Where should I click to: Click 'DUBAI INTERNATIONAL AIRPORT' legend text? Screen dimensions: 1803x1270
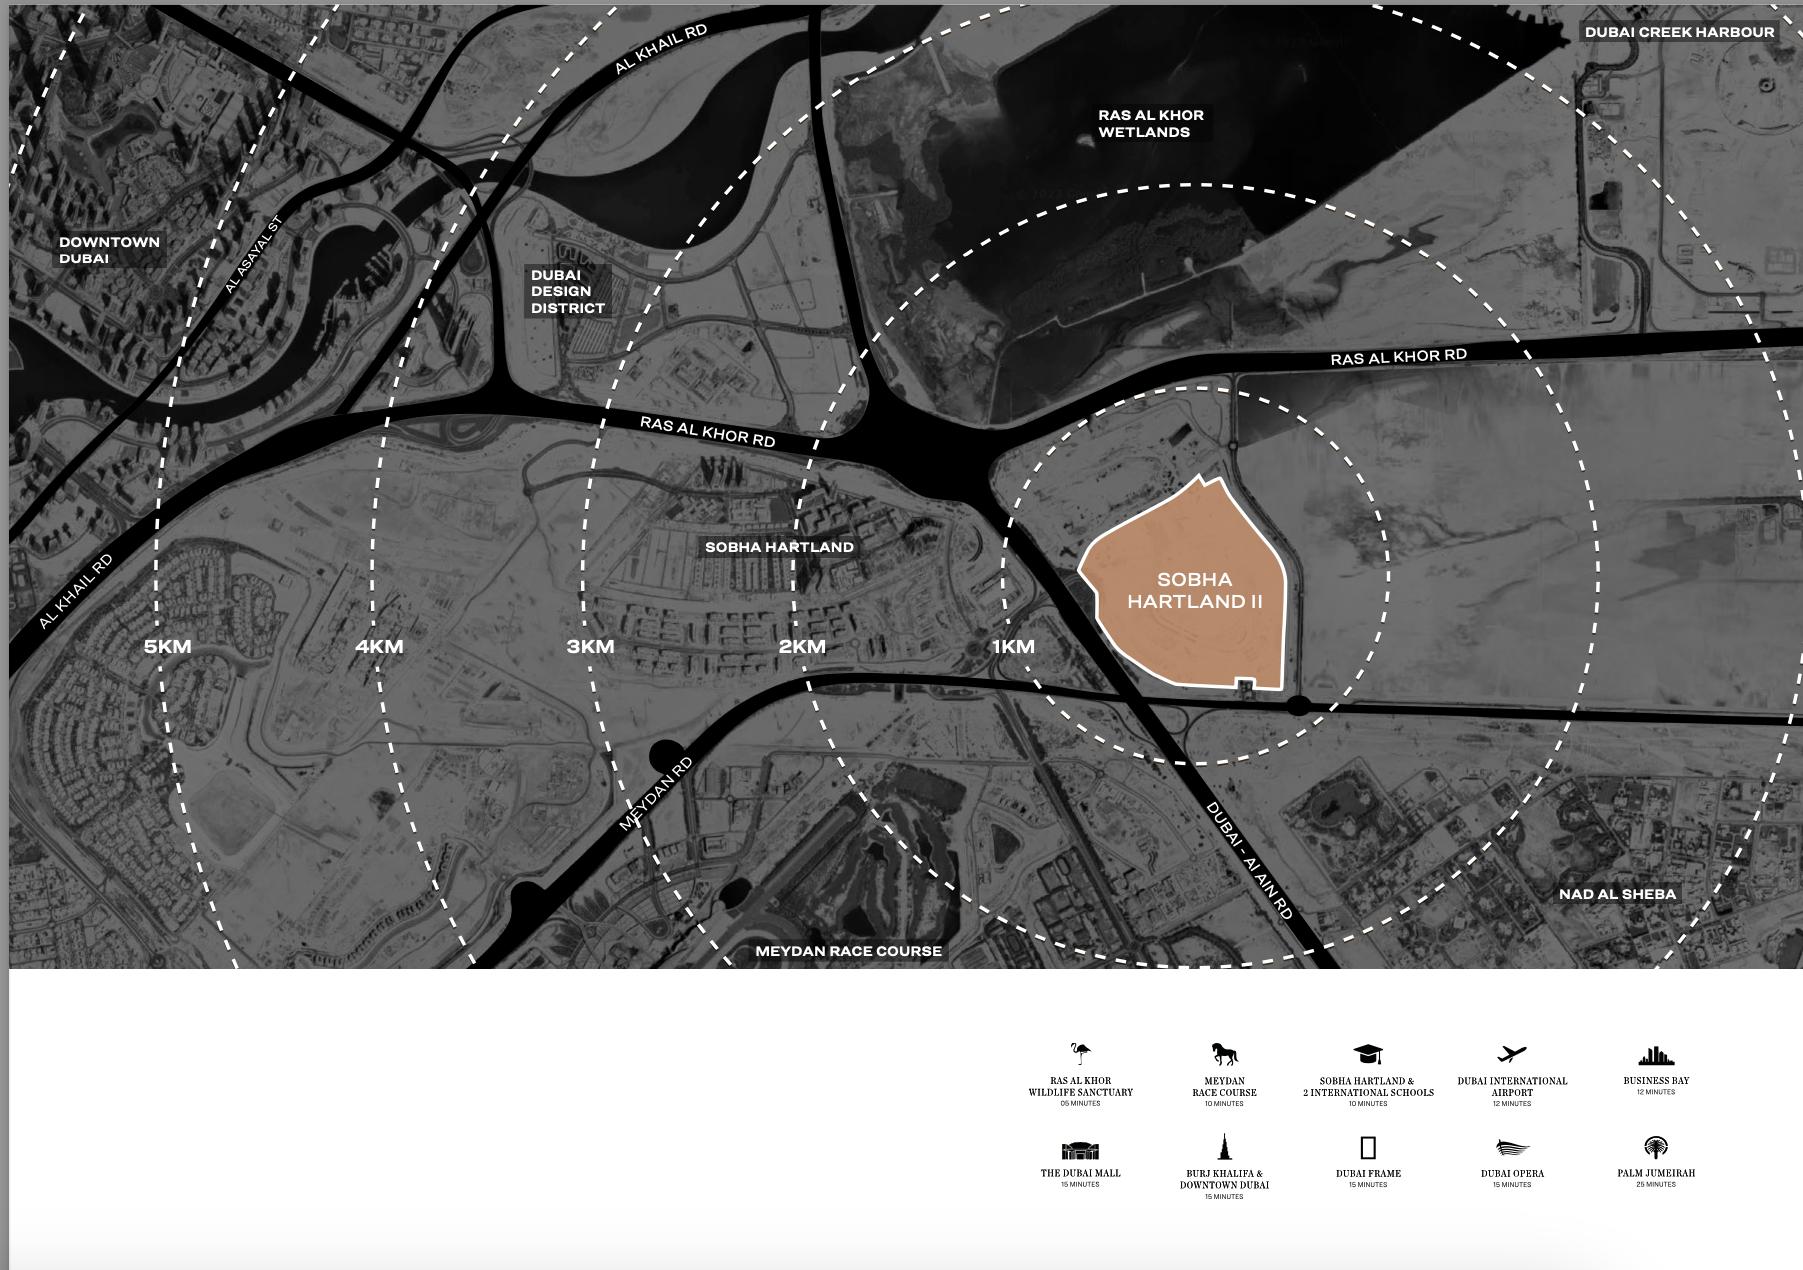coord(1512,1087)
